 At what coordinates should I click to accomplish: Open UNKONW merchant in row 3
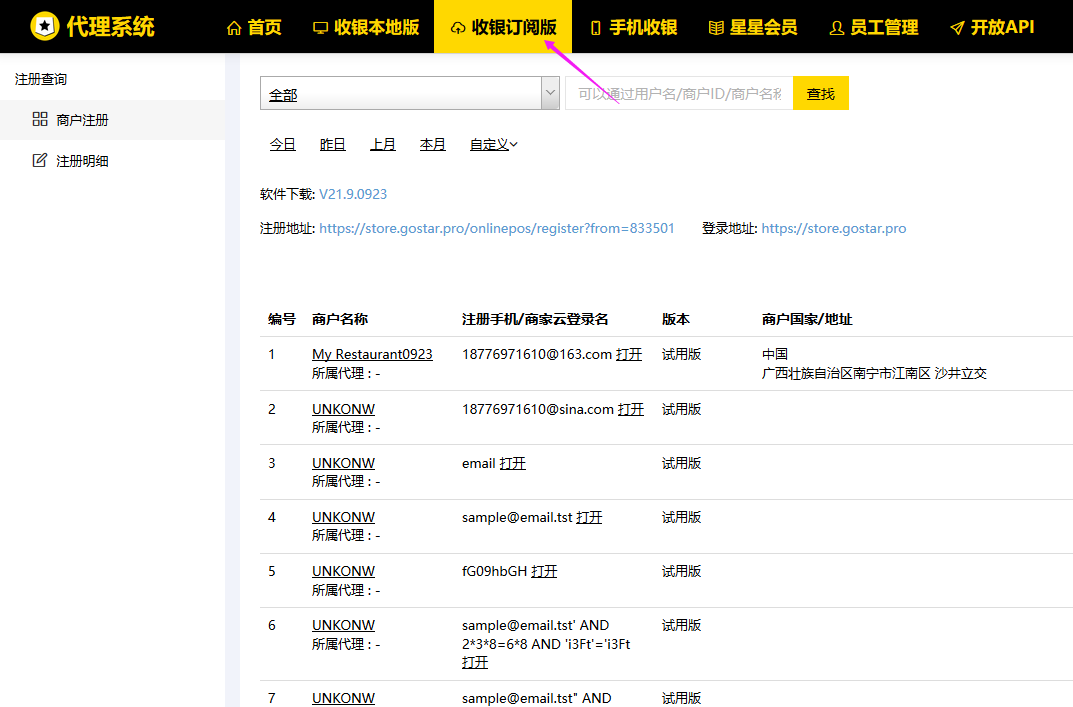tap(344, 463)
